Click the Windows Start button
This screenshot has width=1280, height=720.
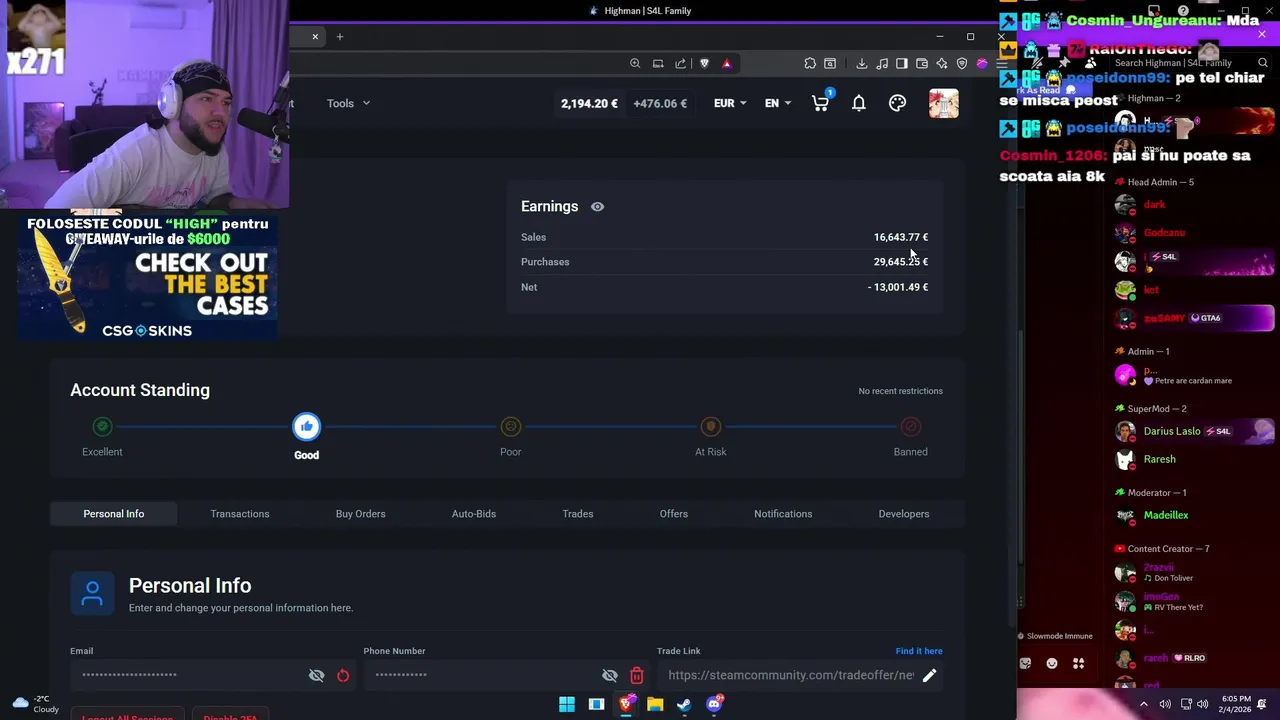click(567, 704)
